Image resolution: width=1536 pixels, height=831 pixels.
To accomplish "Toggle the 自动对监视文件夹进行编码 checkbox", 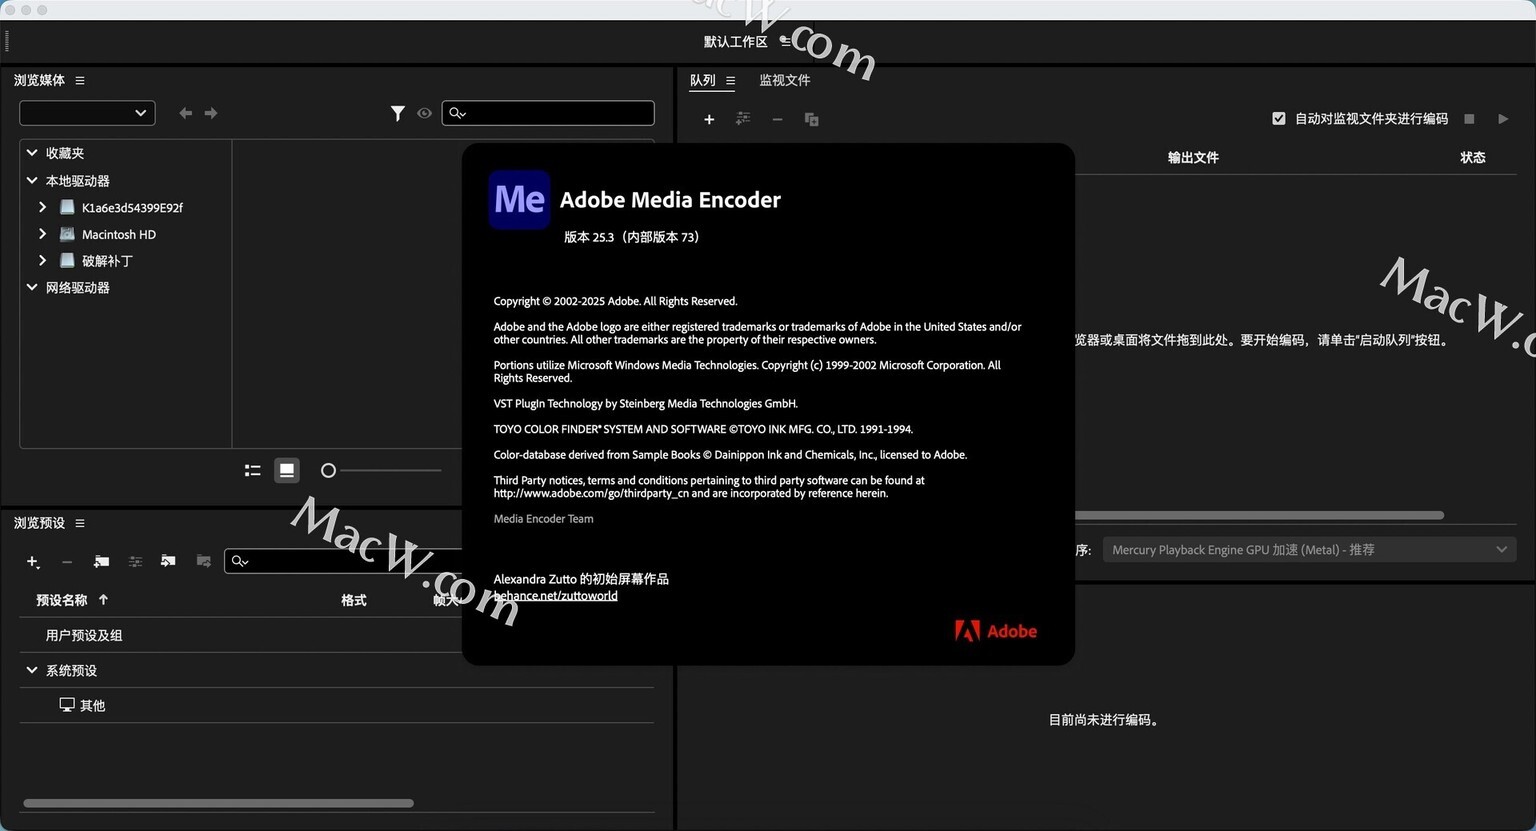I will pyautogui.click(x=1279, y=118).
